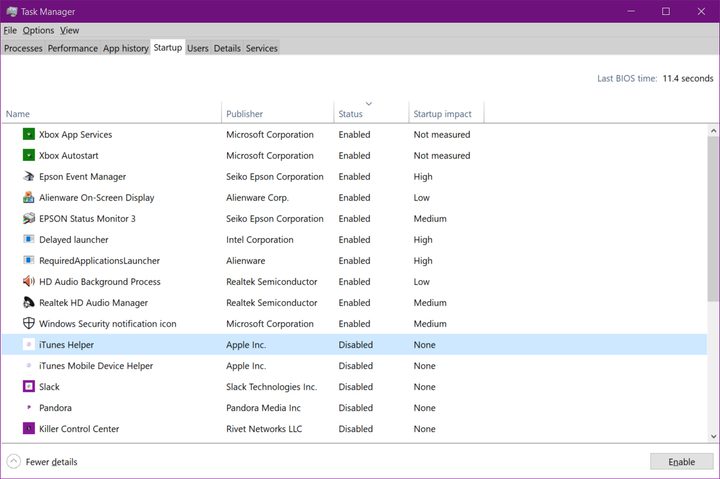
Task: Click the list scrollbar up arrow
Action: point(713,131)
